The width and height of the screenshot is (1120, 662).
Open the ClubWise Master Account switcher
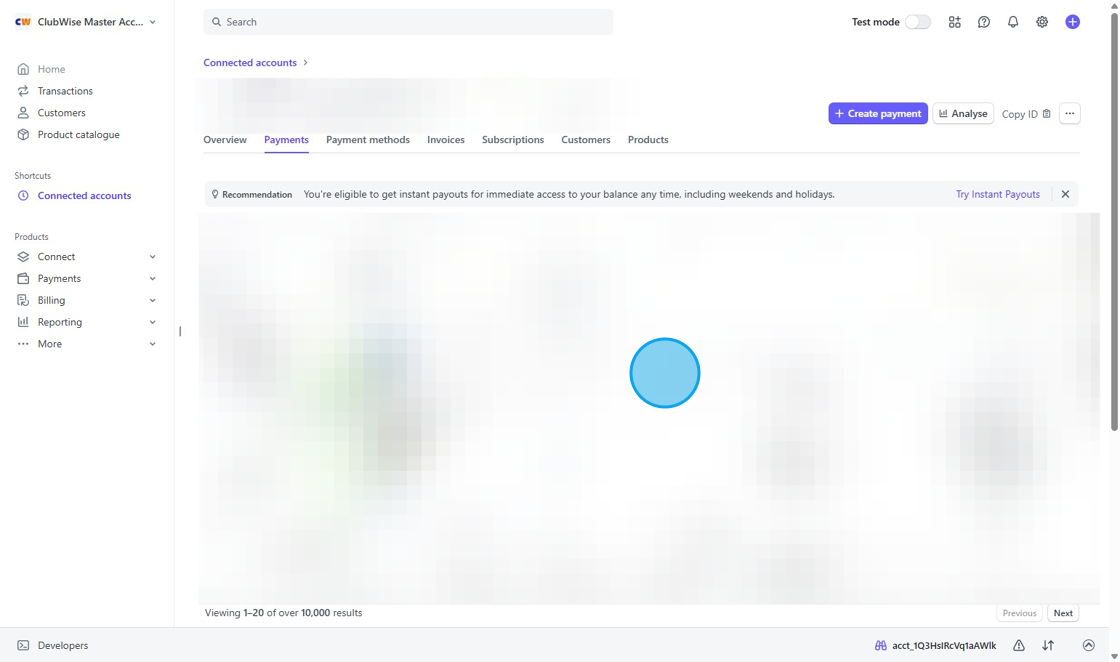[x=85, y=21]
